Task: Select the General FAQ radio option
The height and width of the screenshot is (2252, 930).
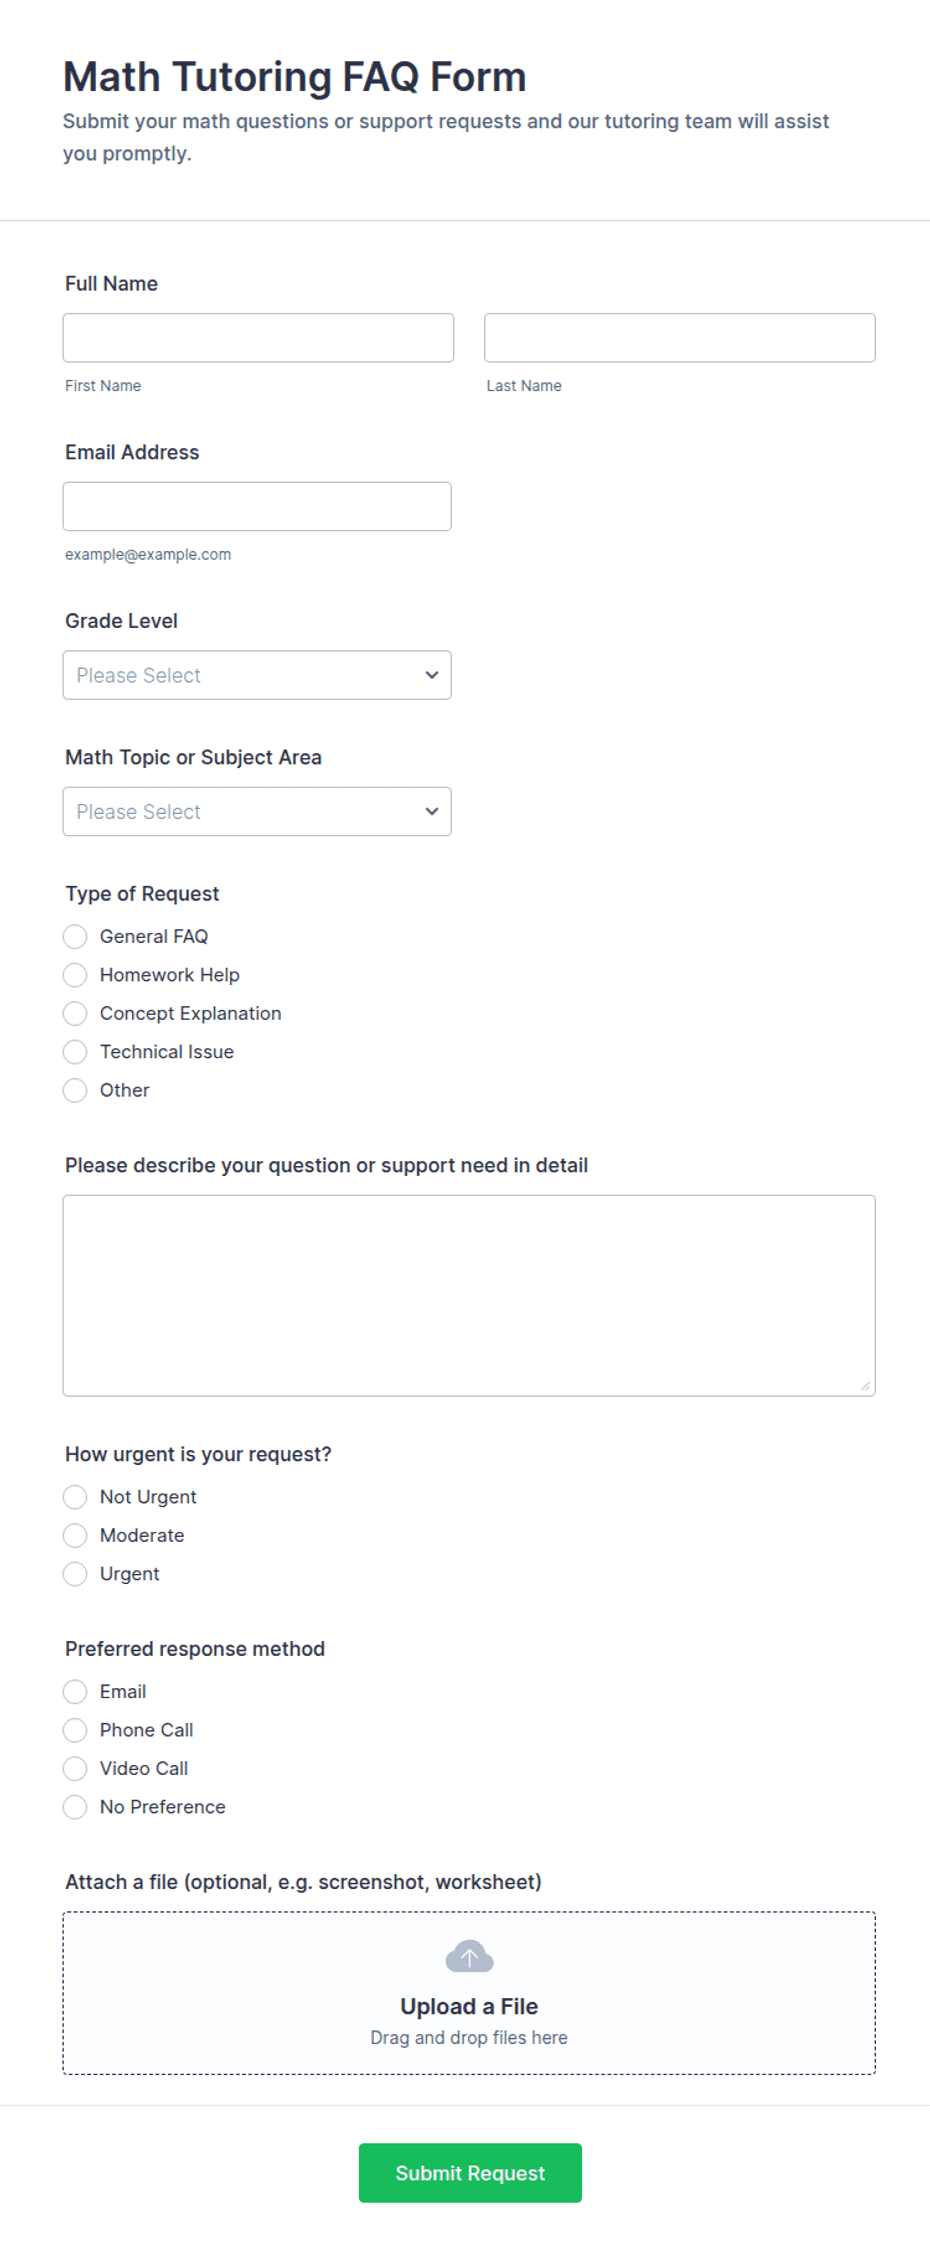Action: coord(75,936)
